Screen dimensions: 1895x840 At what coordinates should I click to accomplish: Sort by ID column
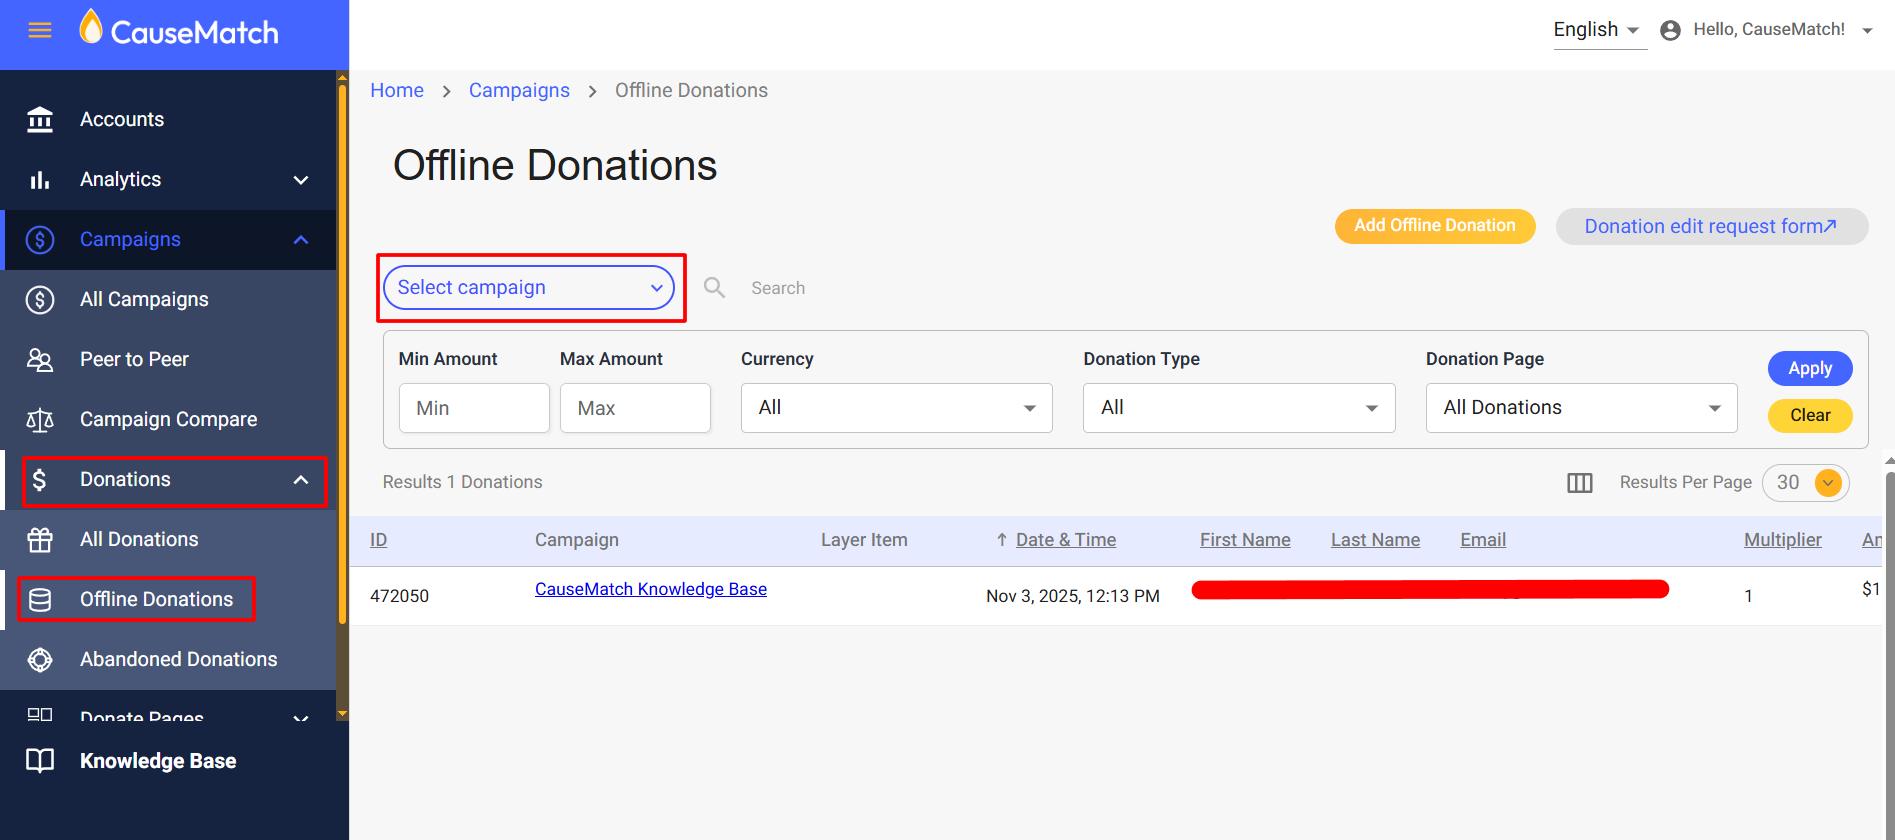pos(378,540)
